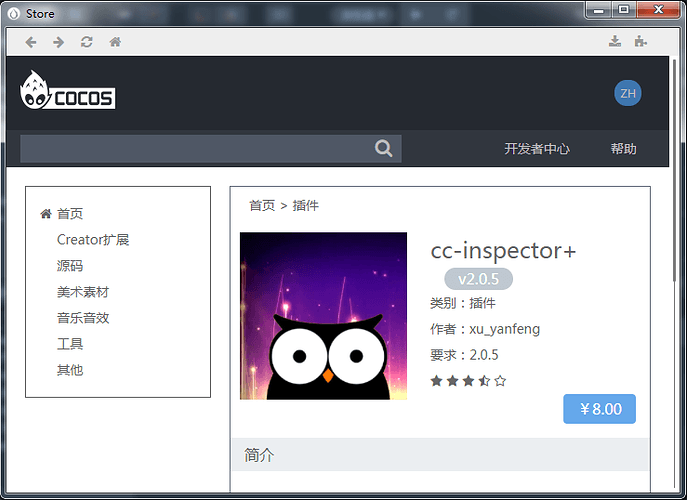Click the search magnifier icon

383,149
